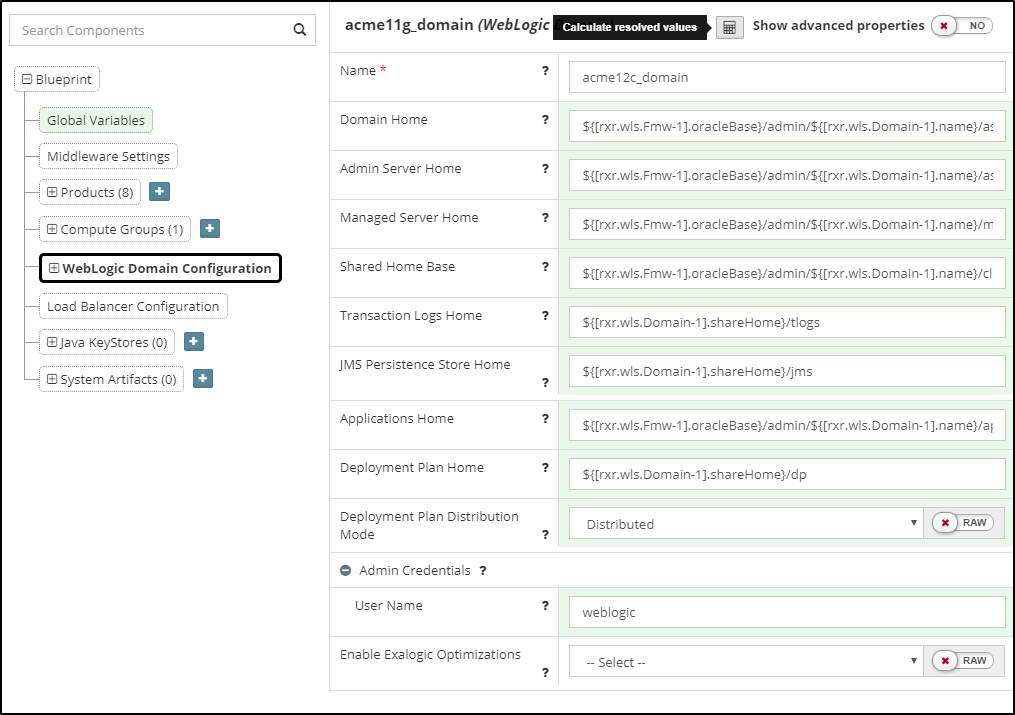Toggle Show advanced properties switch
1015x715 pixels.
pyautogui.click(x=961, y=26)
